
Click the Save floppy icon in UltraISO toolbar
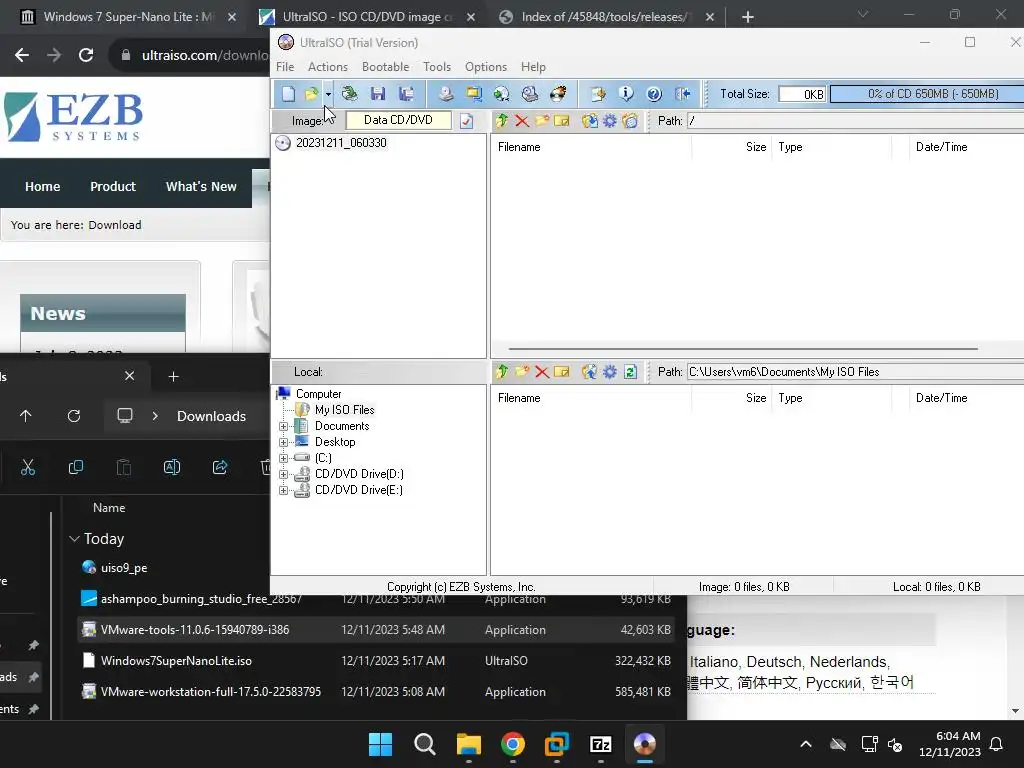click(378, 94)
